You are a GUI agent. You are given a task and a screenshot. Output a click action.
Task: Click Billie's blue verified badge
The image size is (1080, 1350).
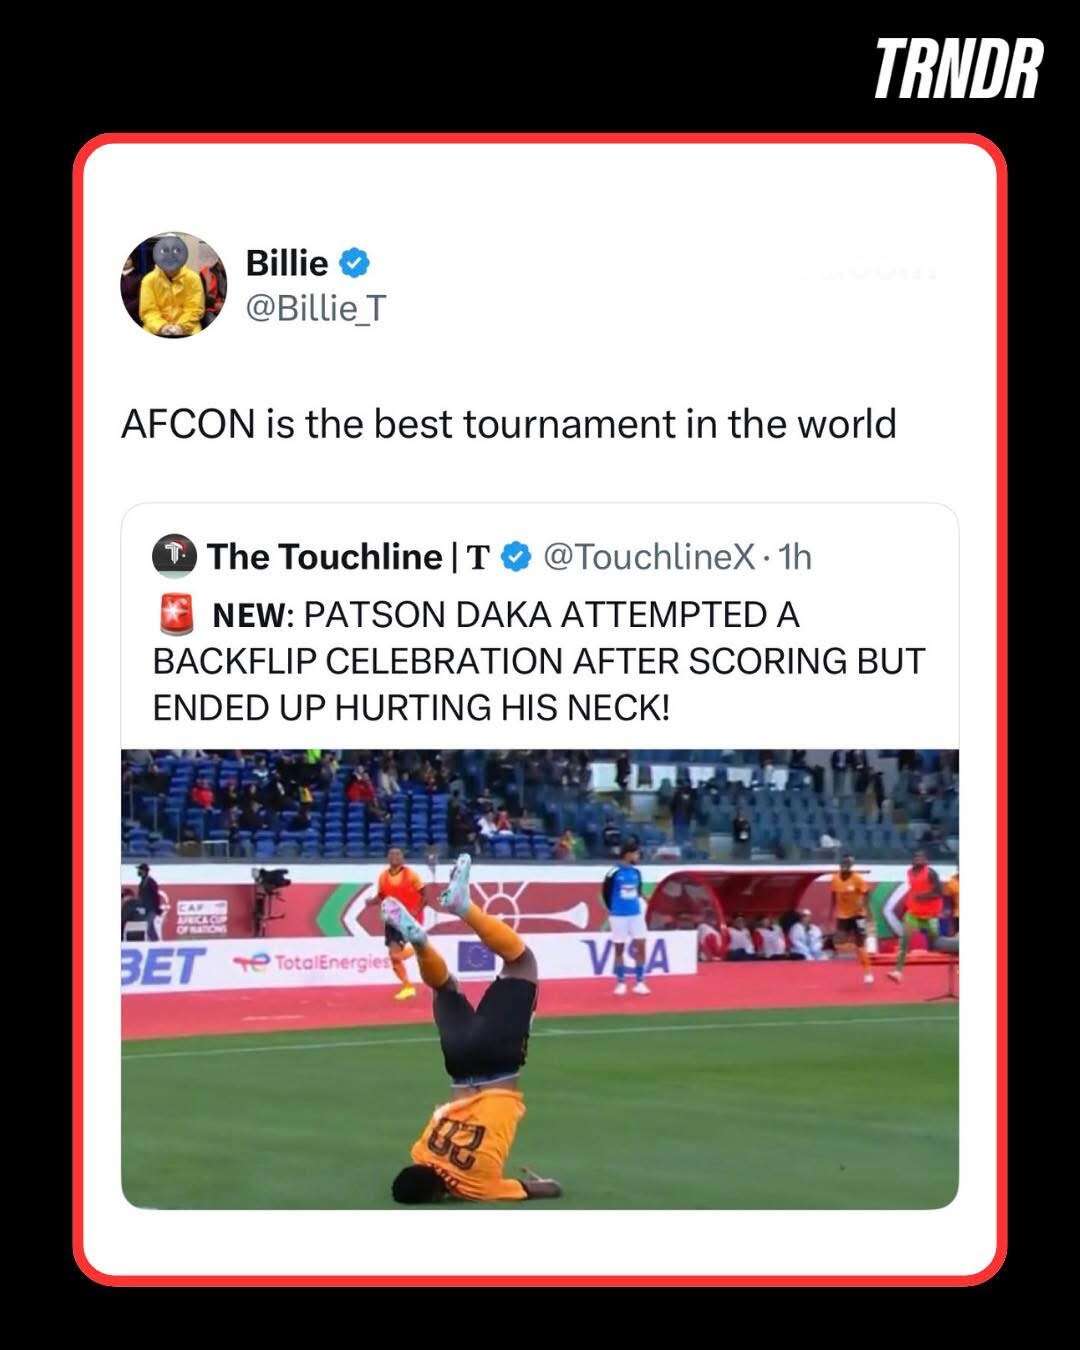[354, 263]
